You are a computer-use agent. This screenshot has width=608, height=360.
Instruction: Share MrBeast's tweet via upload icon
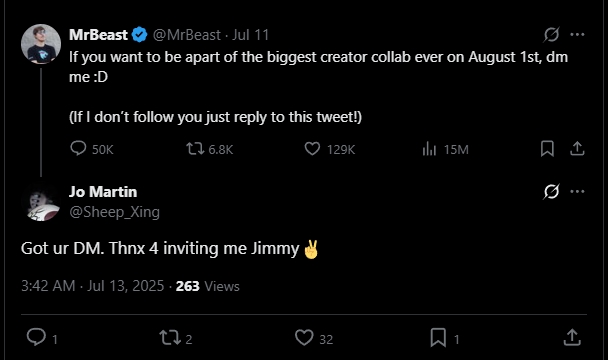[577, 149]
